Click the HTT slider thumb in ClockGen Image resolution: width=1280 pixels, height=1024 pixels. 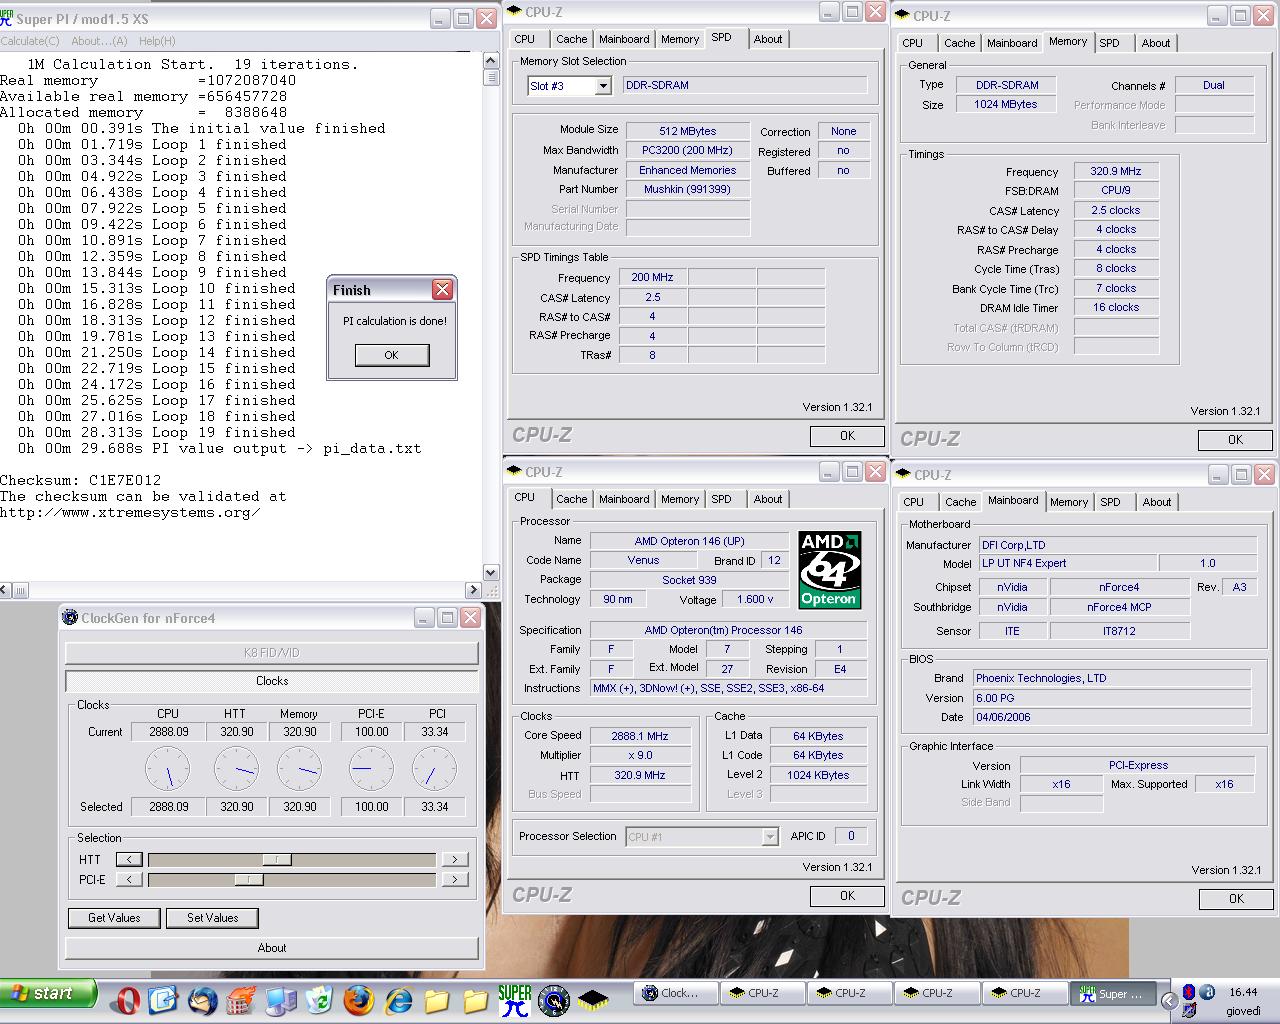(277, 860)
